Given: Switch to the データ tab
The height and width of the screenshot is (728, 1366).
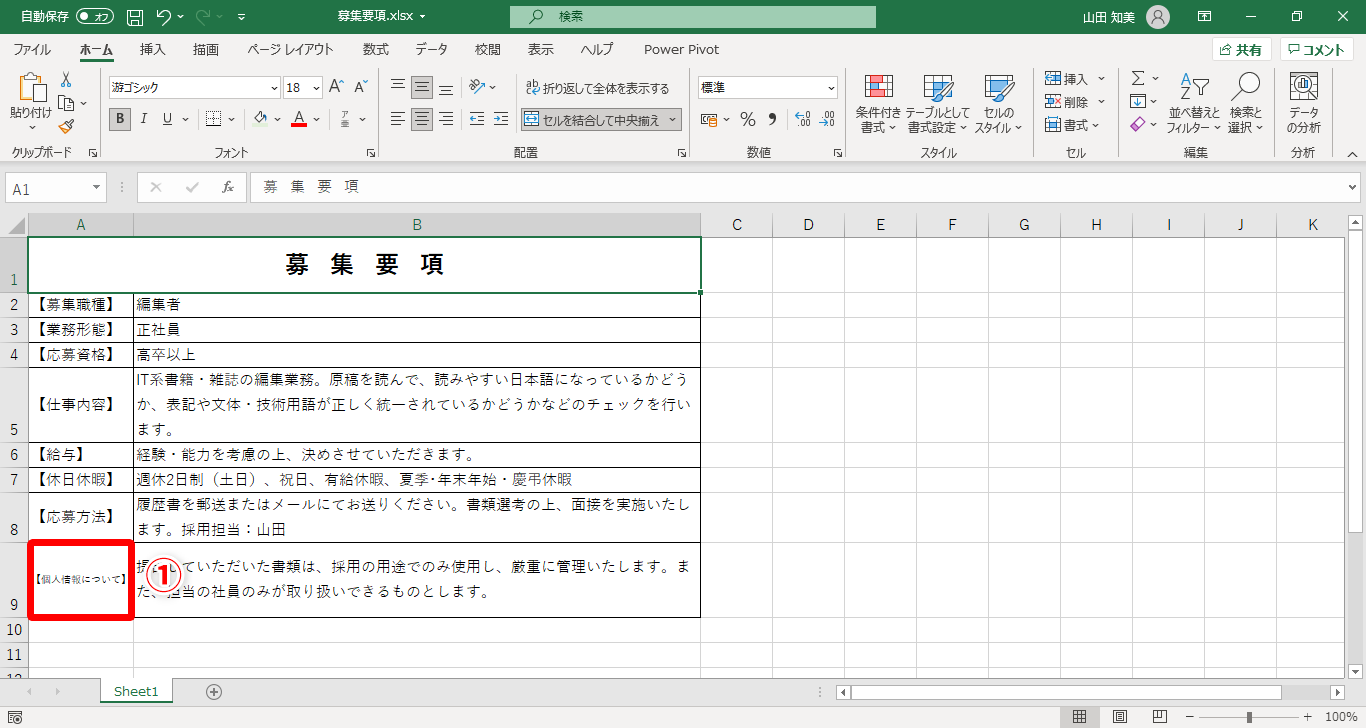Looking at the screenshot, I should [x=432, y=49].
